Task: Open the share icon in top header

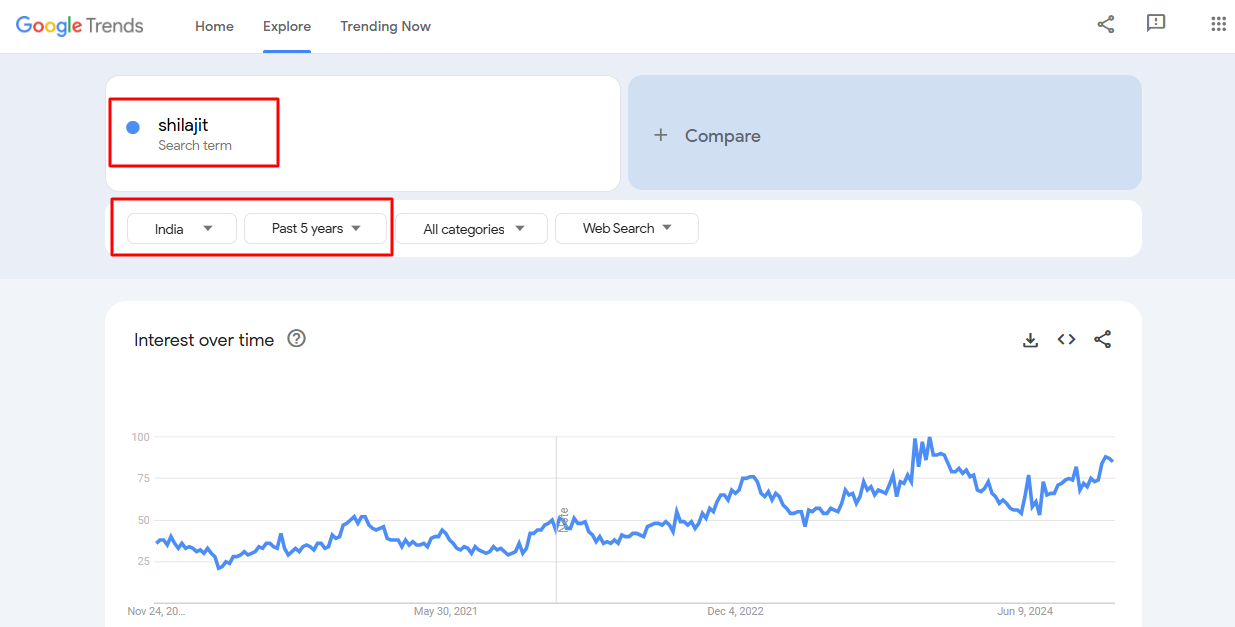Action: tap(1106, 25)
